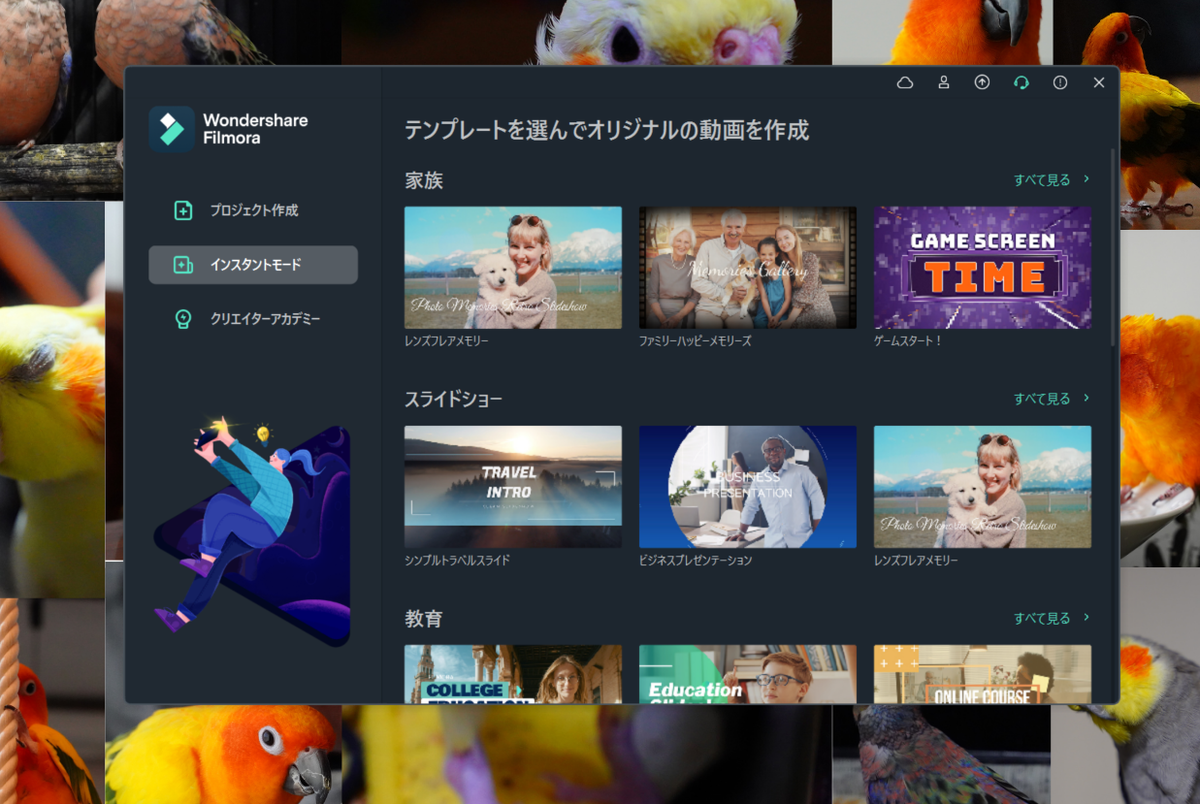Image resolution: width=1200 pixels, height=804 pixels.
Task: Open the Online Course template thumbnail
Action: (x=983, y=674)
